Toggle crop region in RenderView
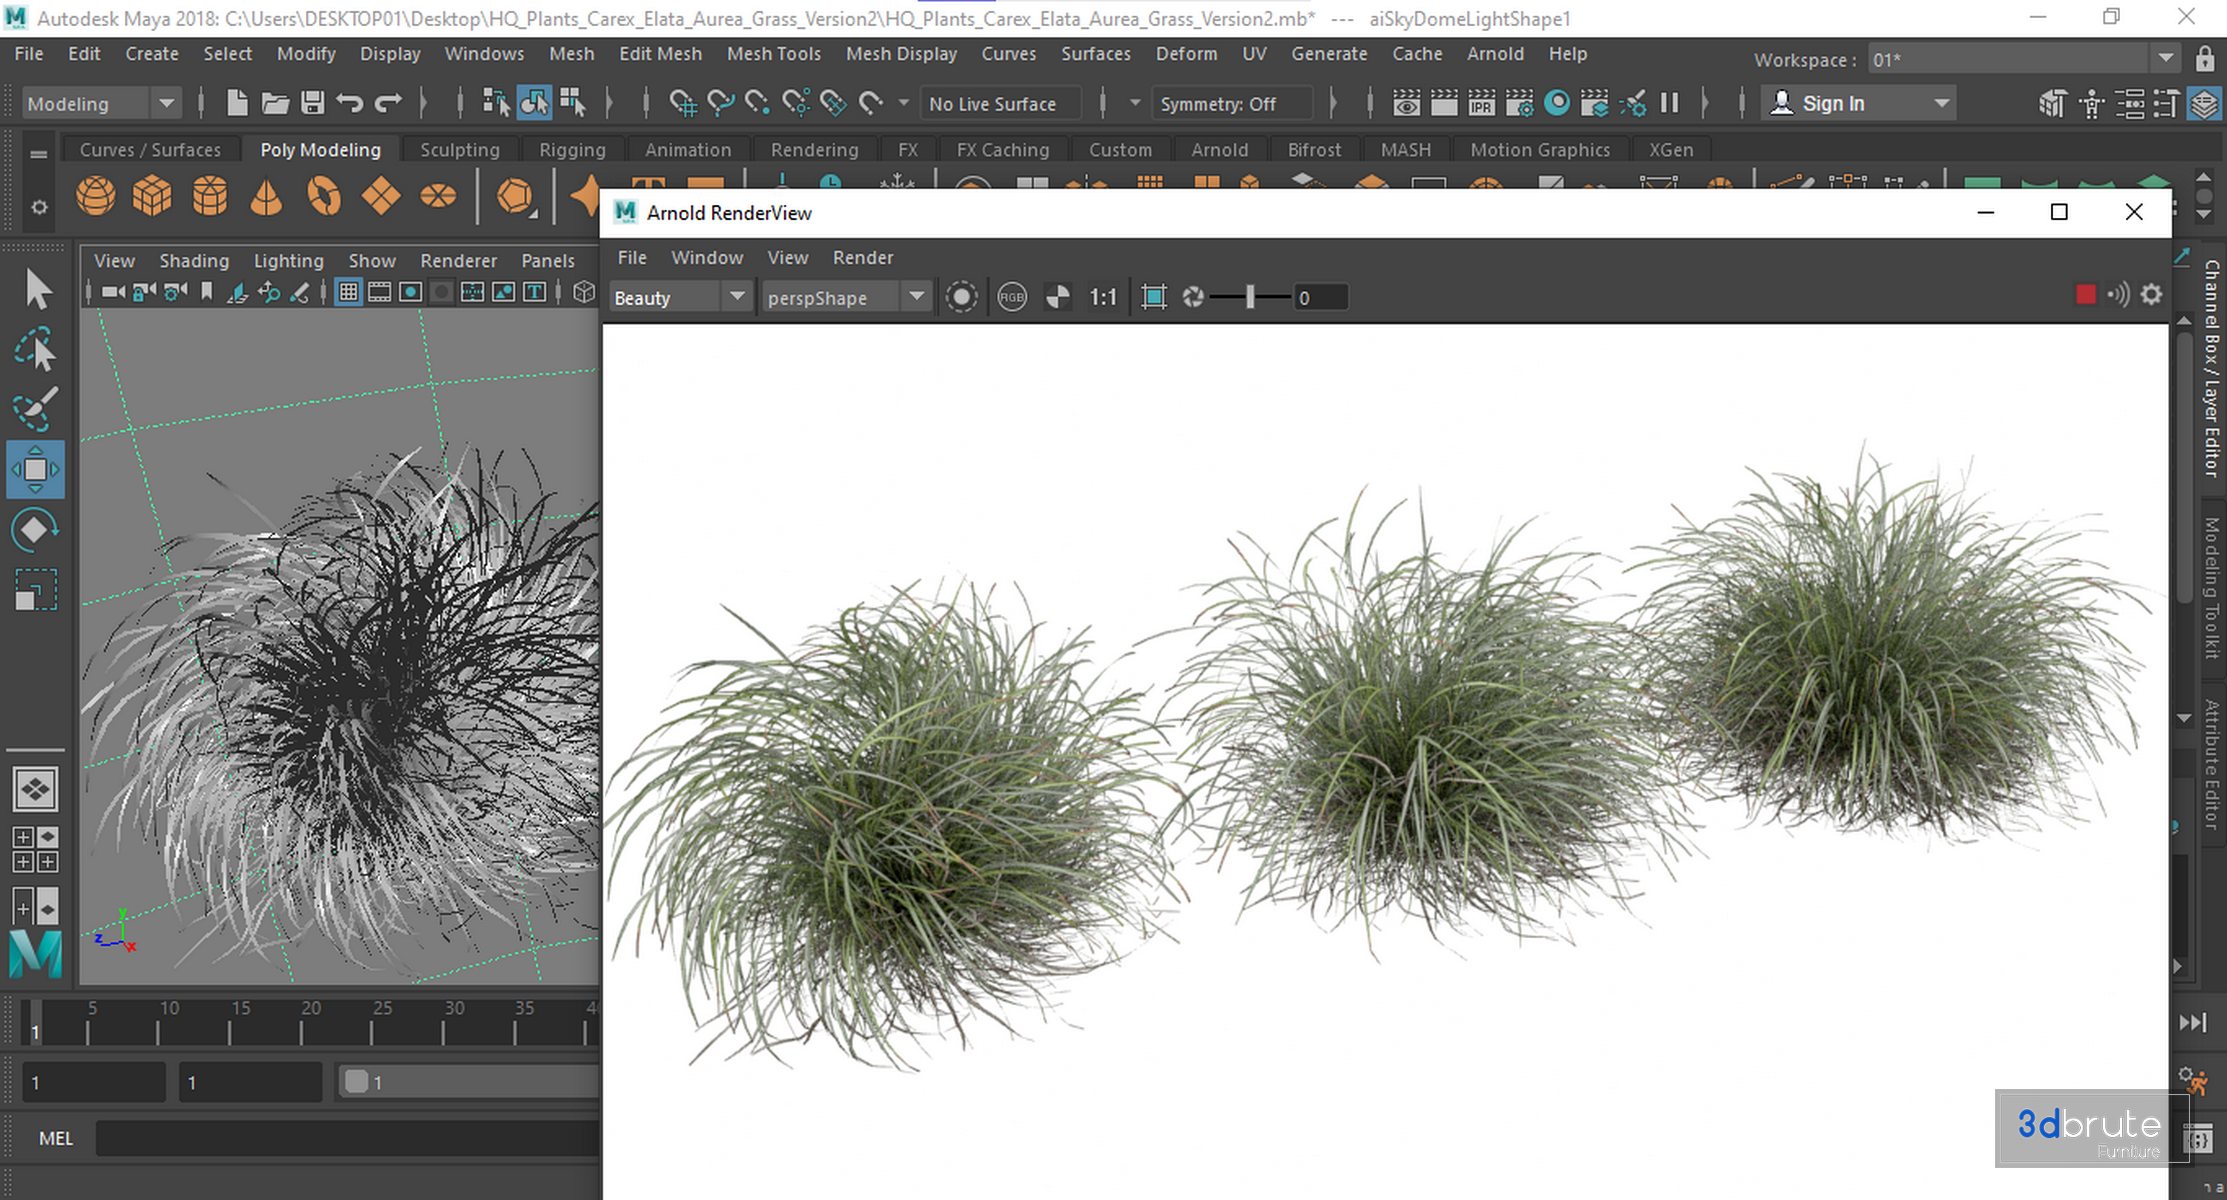 point(1154,297)
